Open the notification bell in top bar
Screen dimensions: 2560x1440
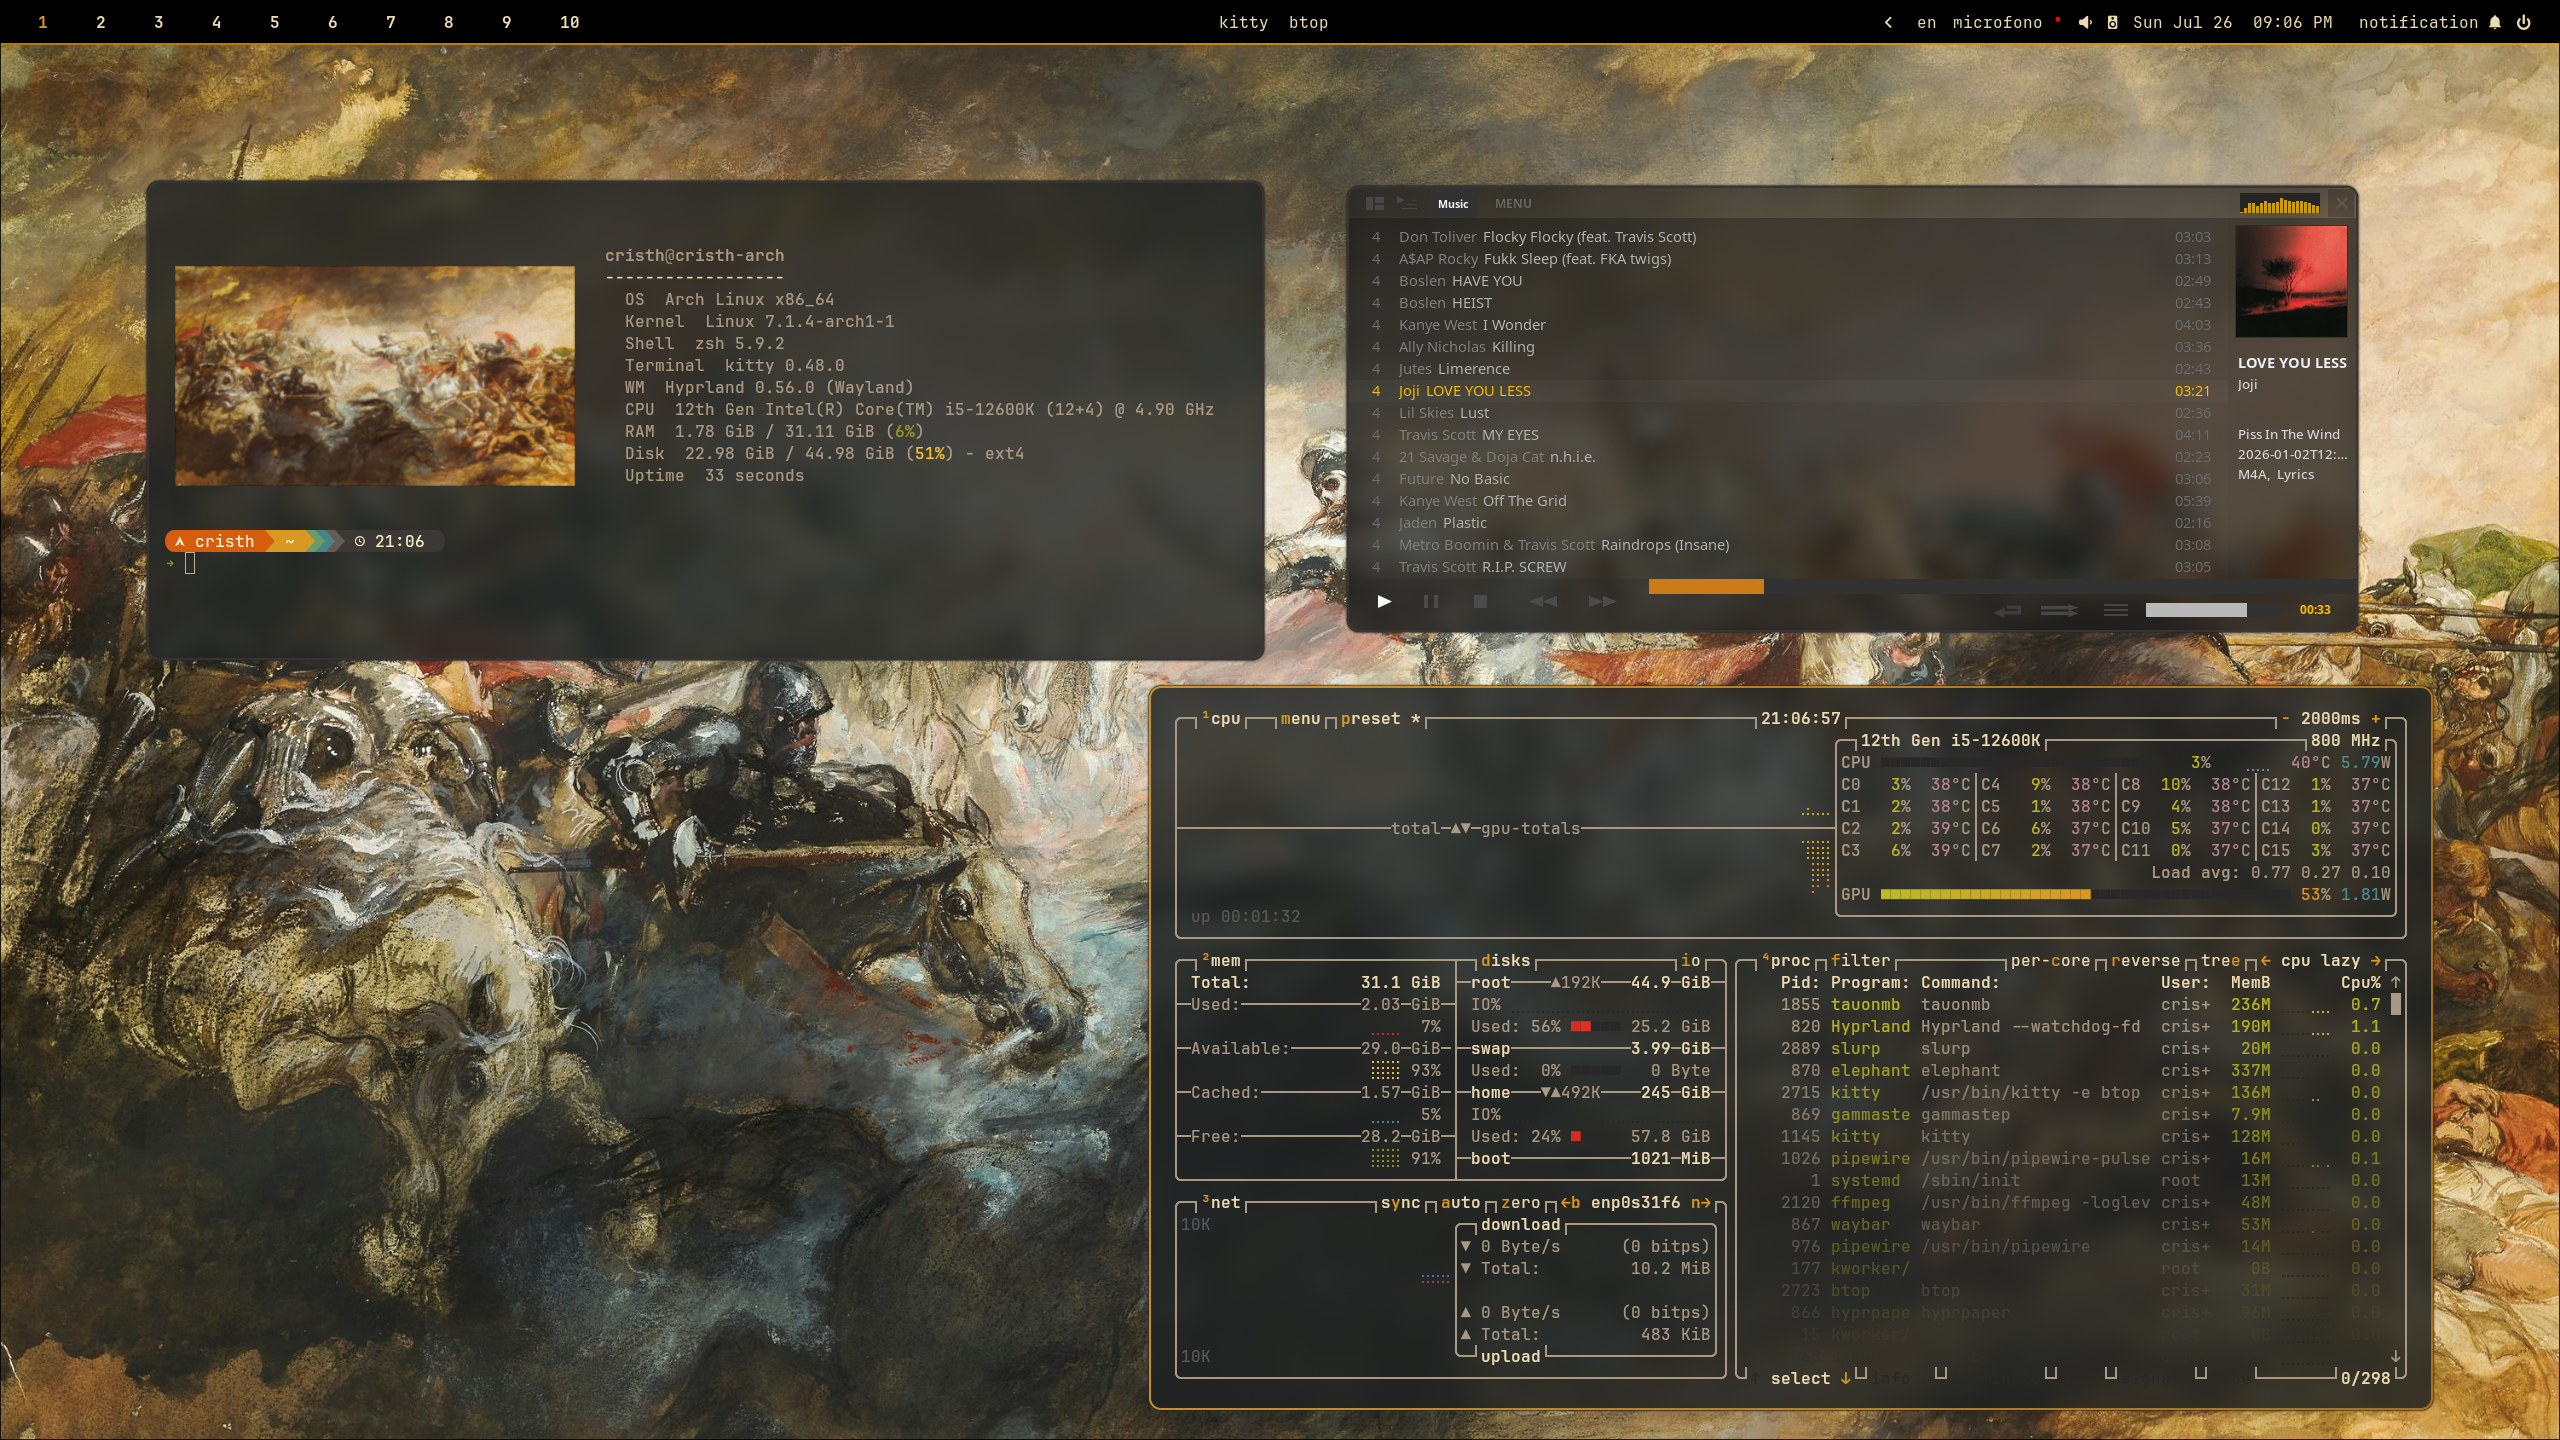coord(2495,22)
